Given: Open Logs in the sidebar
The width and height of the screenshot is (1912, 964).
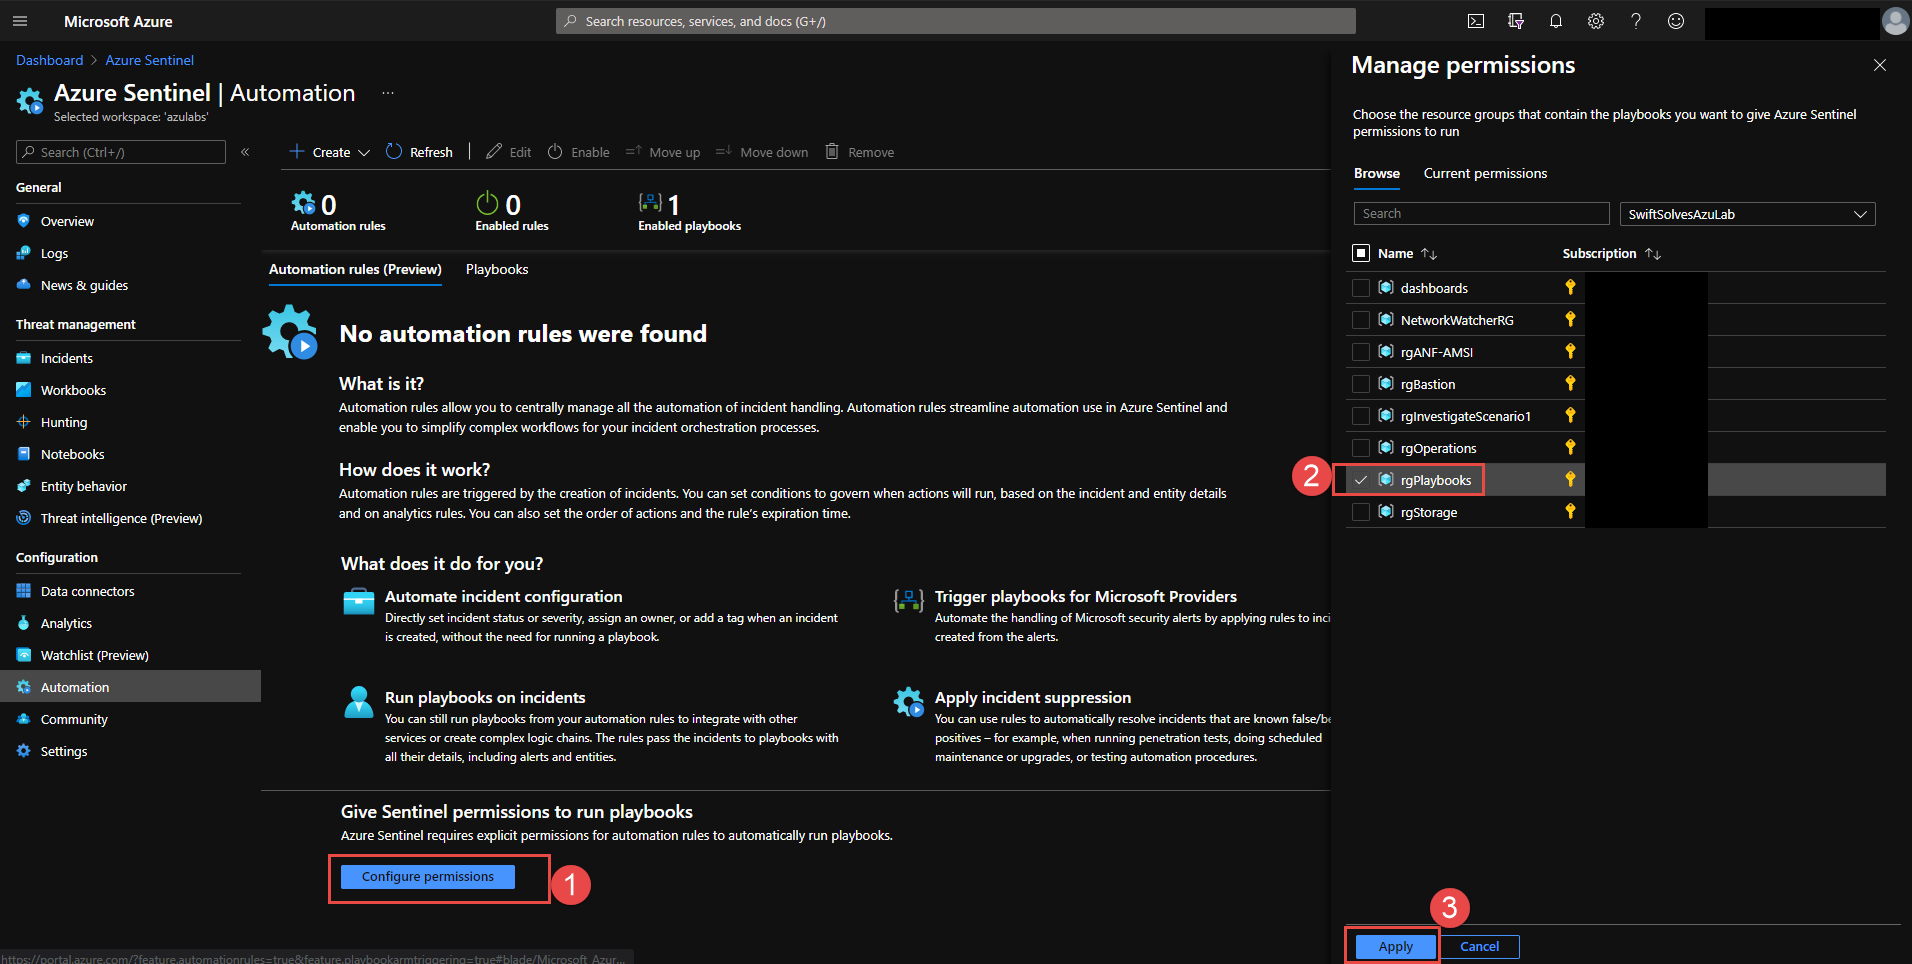Looking at the screenshot, I should [54, 254].
